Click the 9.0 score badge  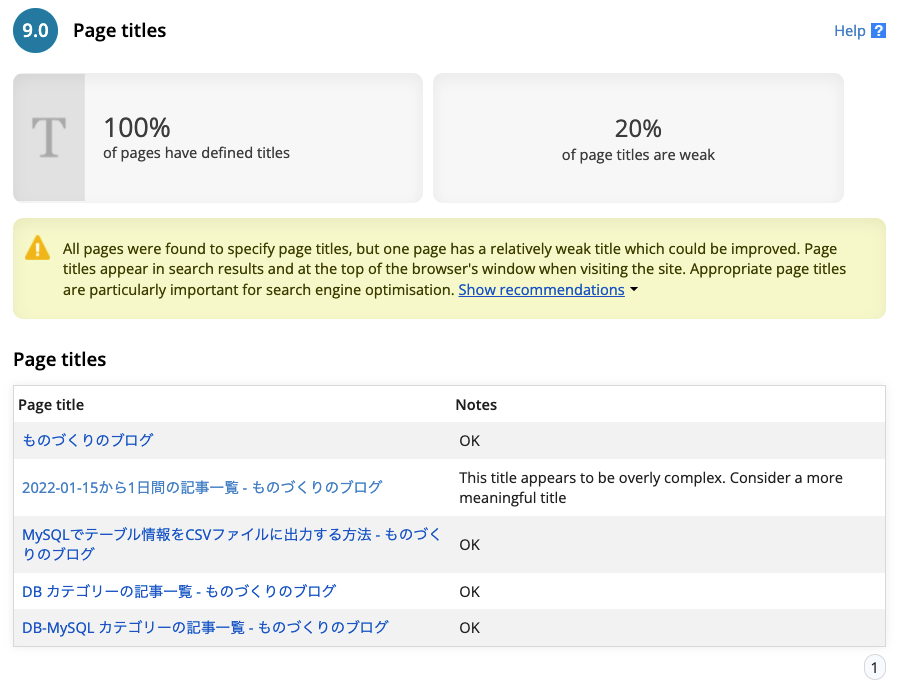click(37, 31)
